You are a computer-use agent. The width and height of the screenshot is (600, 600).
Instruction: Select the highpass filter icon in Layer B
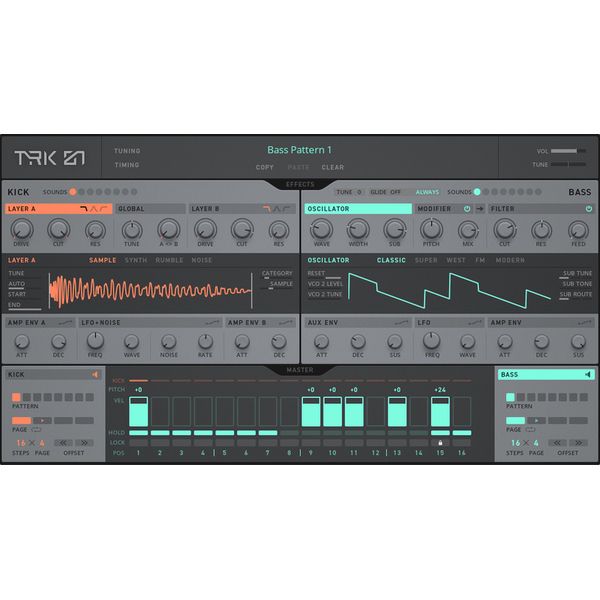(x=286, y=209)
